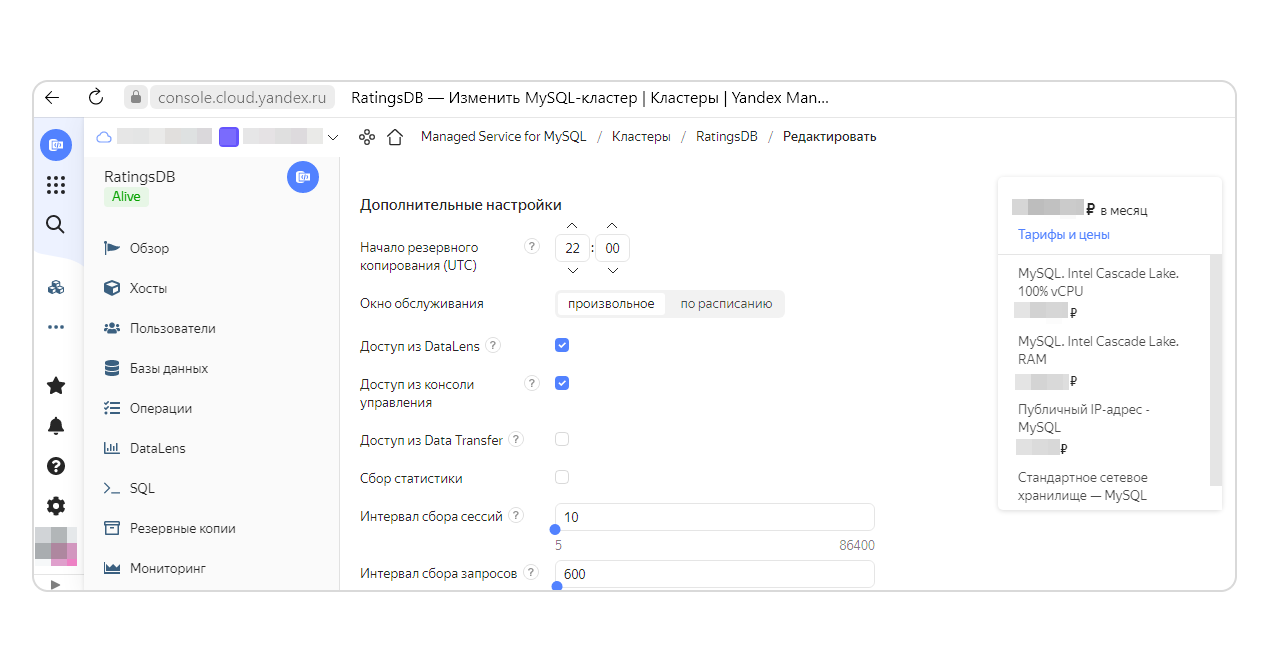Viewport: 1269px width, 672px height.
Task: Show help for Доступ из Data Transfer
Action: tap(516, 440)
